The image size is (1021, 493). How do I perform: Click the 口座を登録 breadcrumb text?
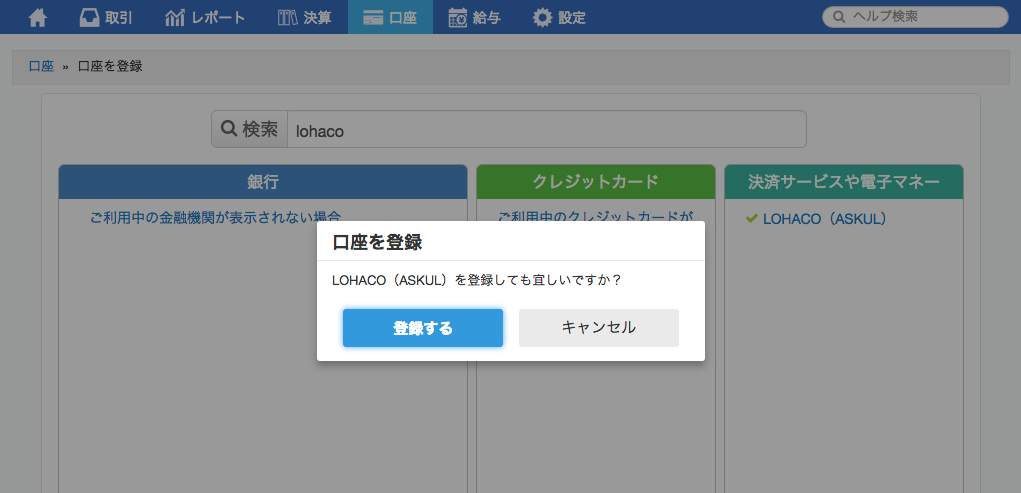(110, 66)
